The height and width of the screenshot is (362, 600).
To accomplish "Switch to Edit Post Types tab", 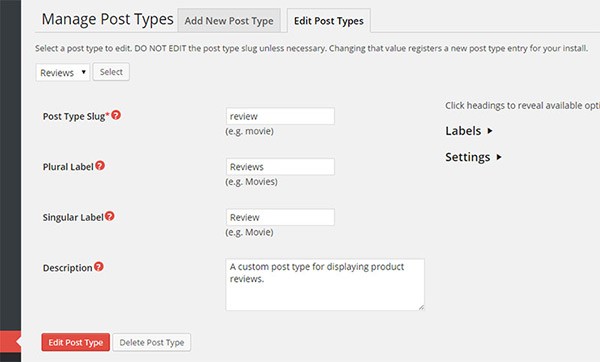I will pos(329,21).
